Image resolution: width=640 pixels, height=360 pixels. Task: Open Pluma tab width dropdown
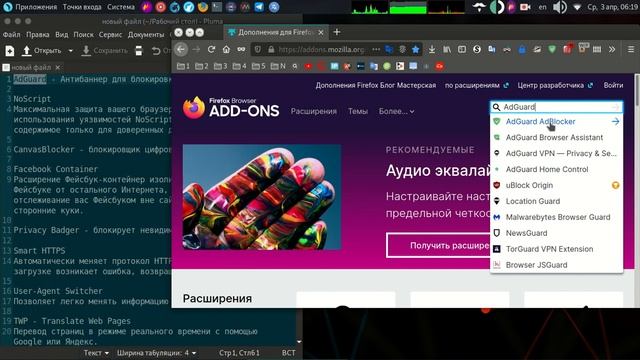156,353
